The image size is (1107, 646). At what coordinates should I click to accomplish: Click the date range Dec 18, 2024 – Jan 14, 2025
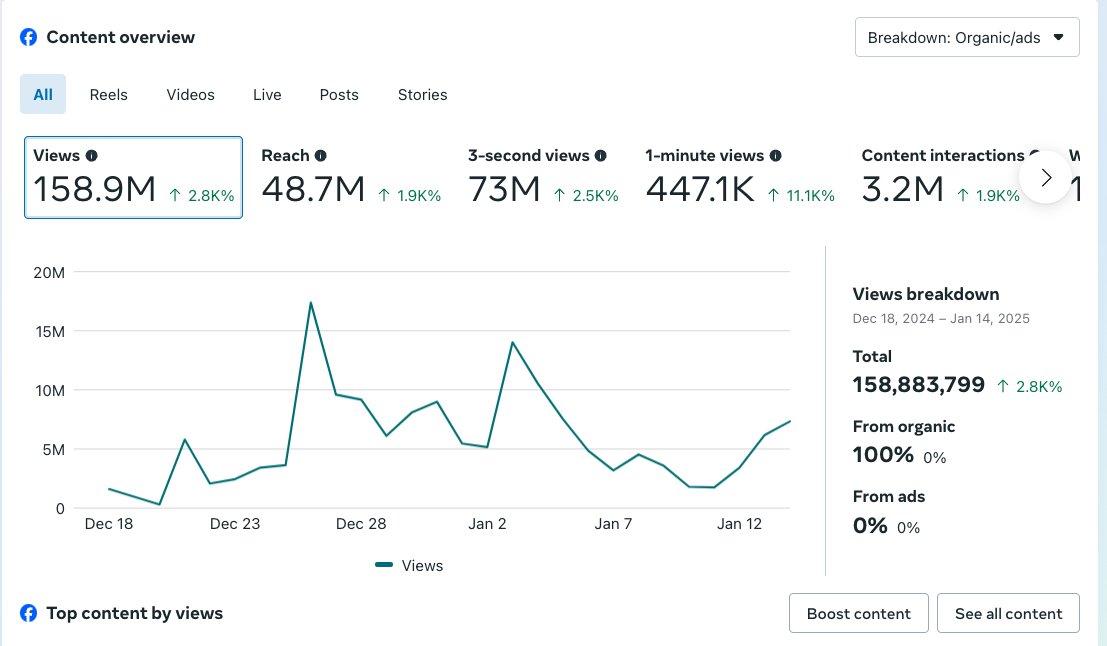tap(941, 318)
